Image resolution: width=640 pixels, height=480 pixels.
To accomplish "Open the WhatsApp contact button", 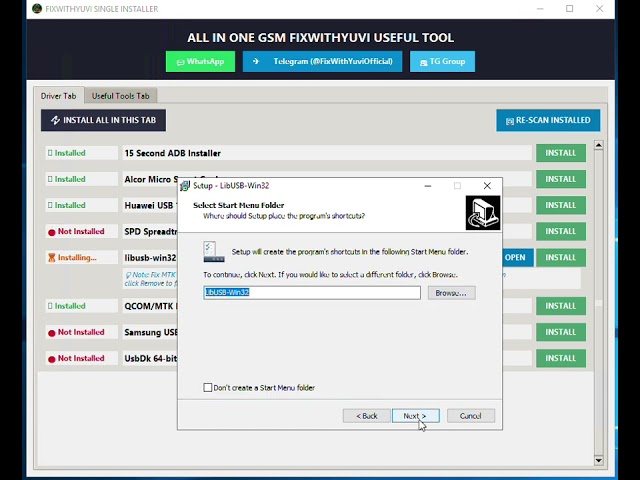I will (x=200, y=62).
